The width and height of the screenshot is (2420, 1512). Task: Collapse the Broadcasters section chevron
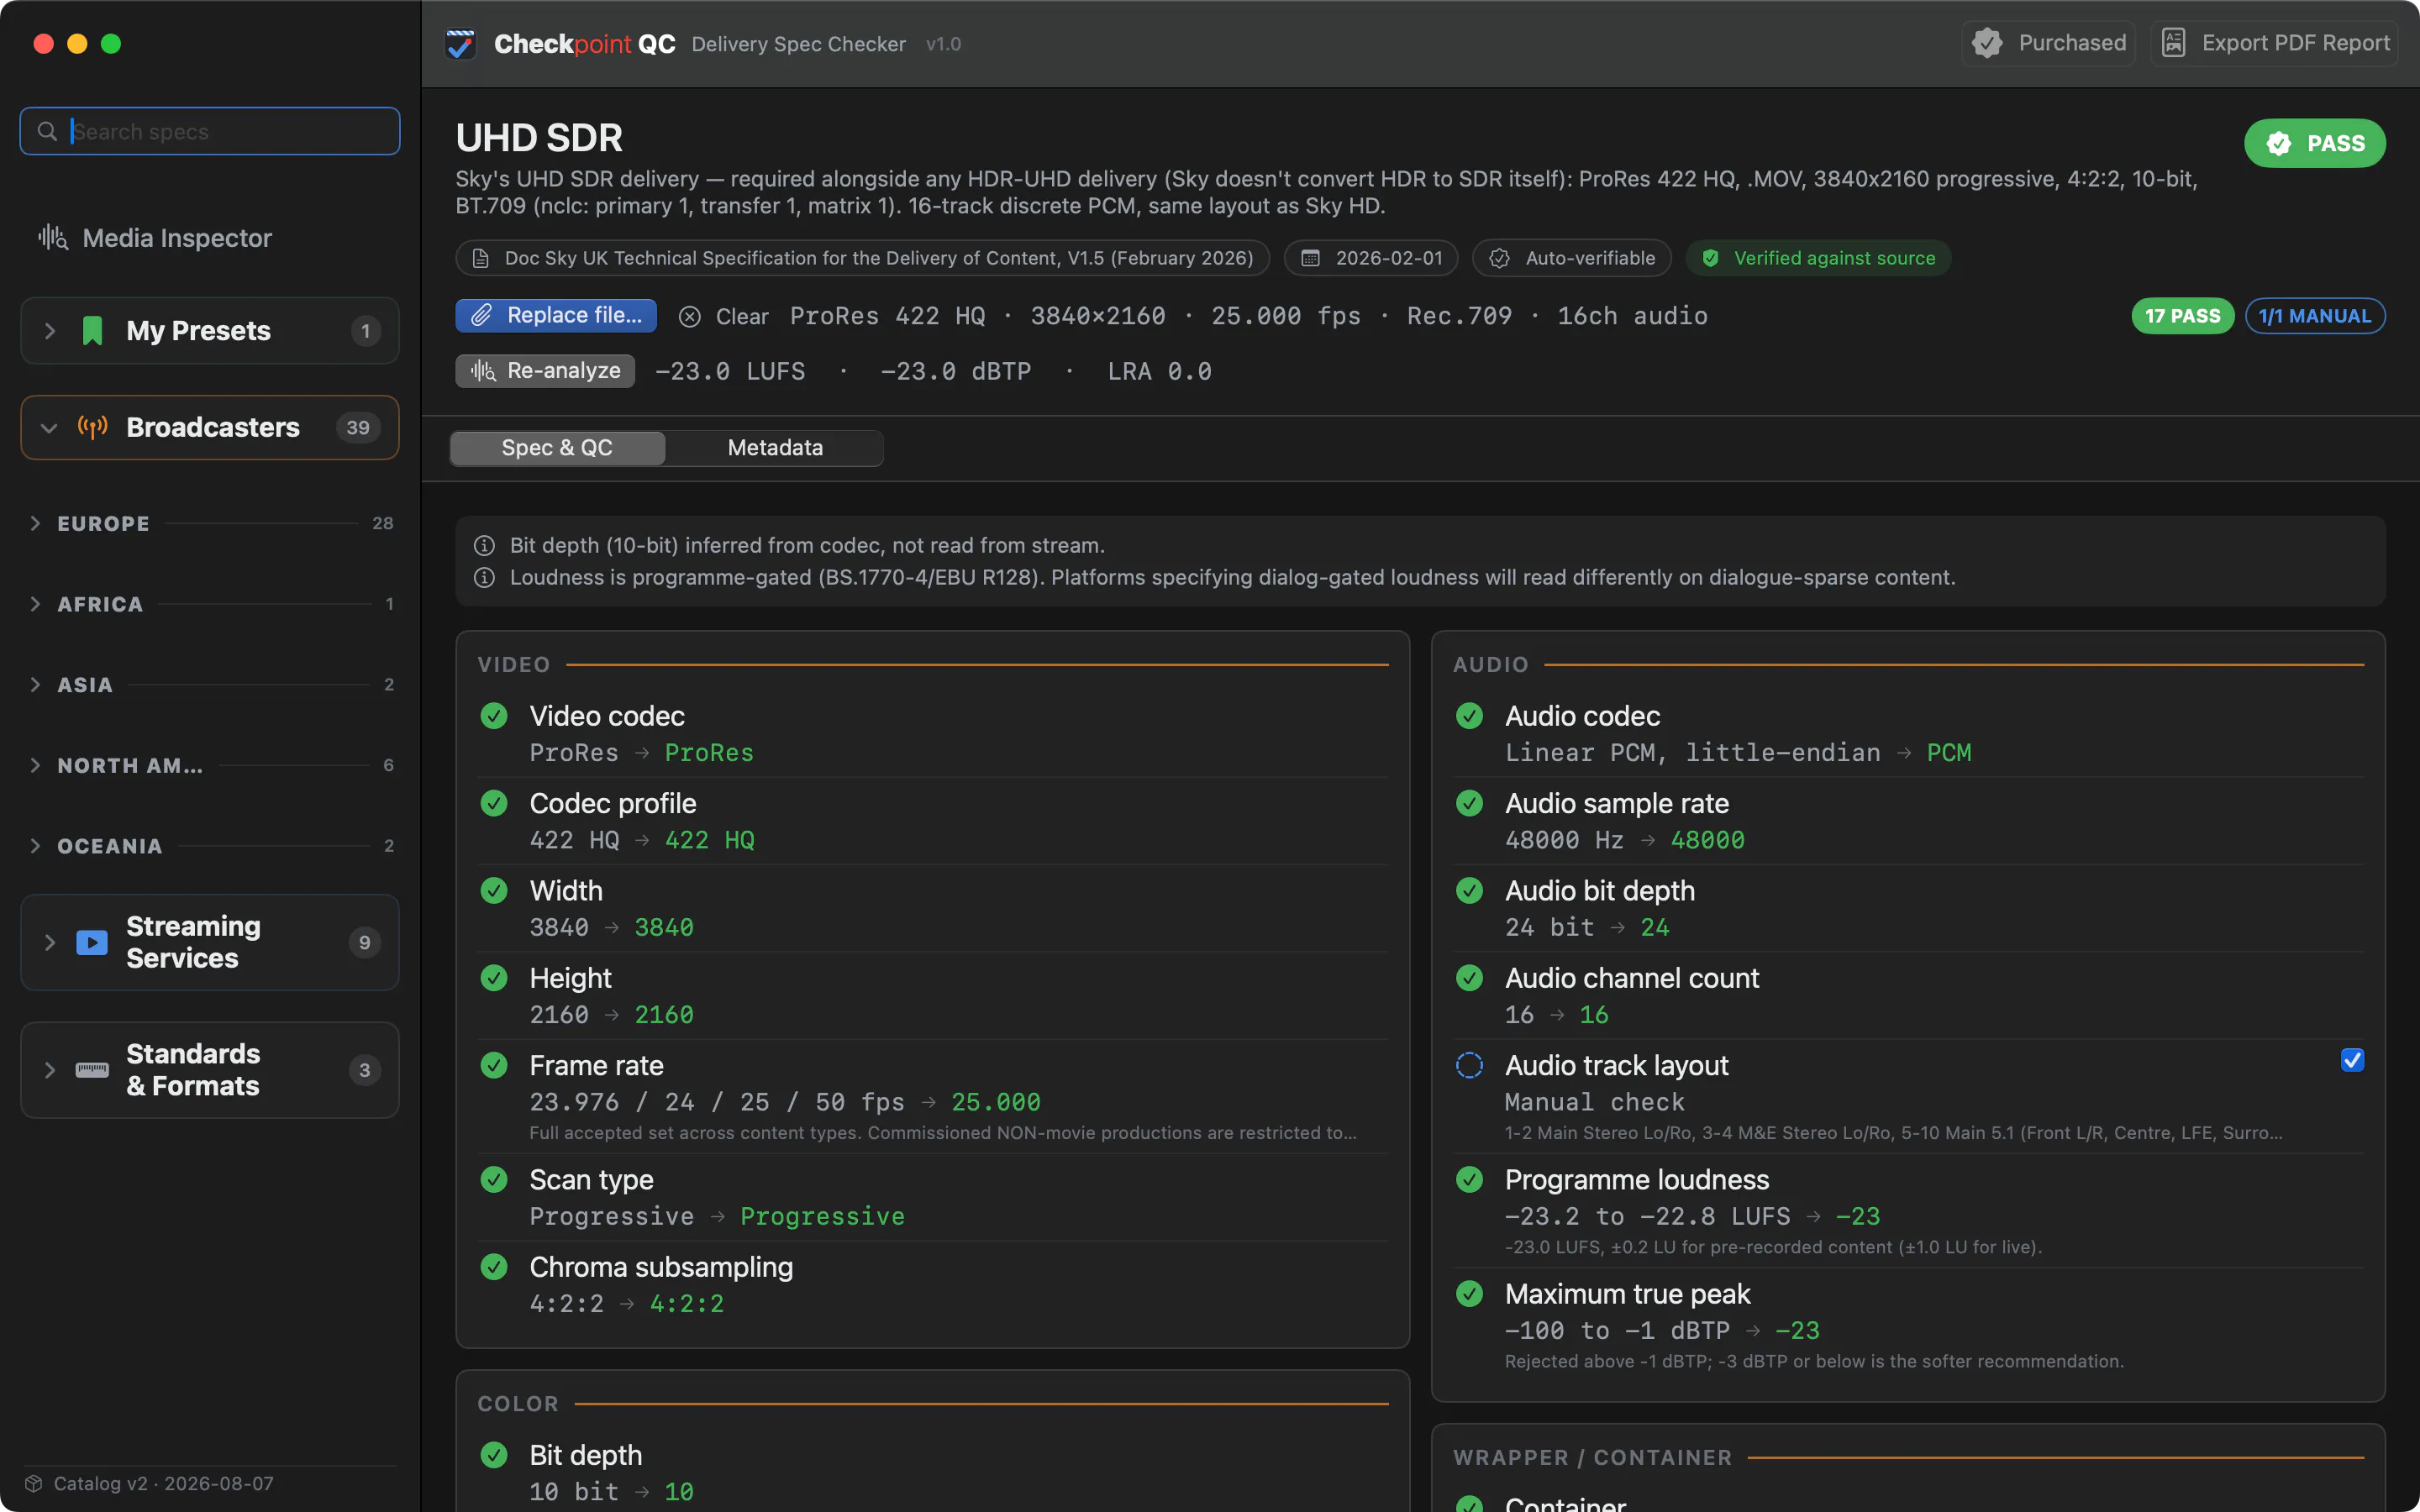(x=49, y=428)
